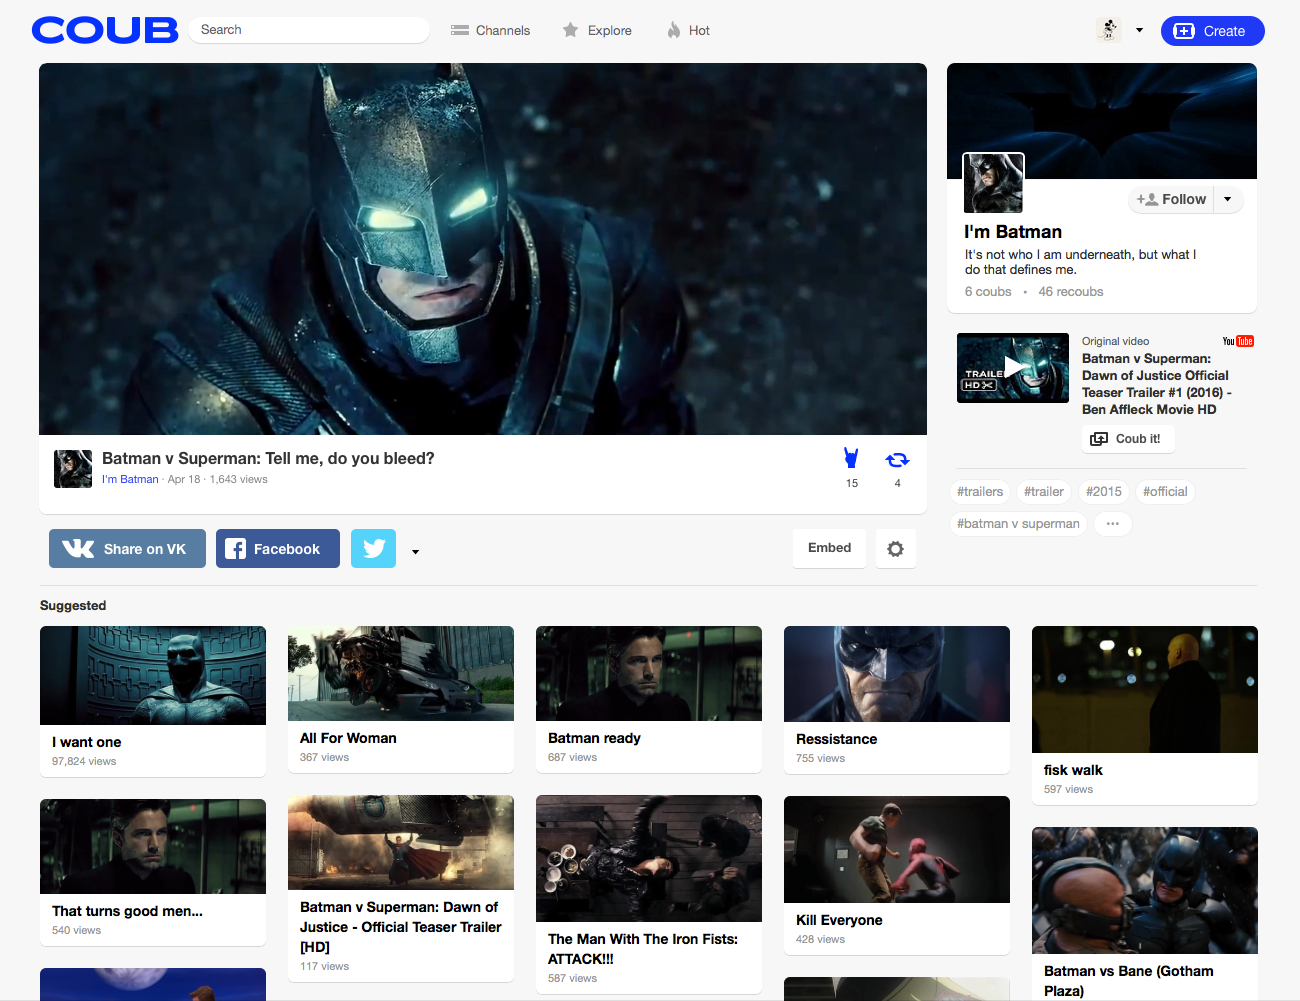Screen dimensions: 1300x1001
Task: Click the 'fisk walk' title text
Action: click(x=1073, y=770)
